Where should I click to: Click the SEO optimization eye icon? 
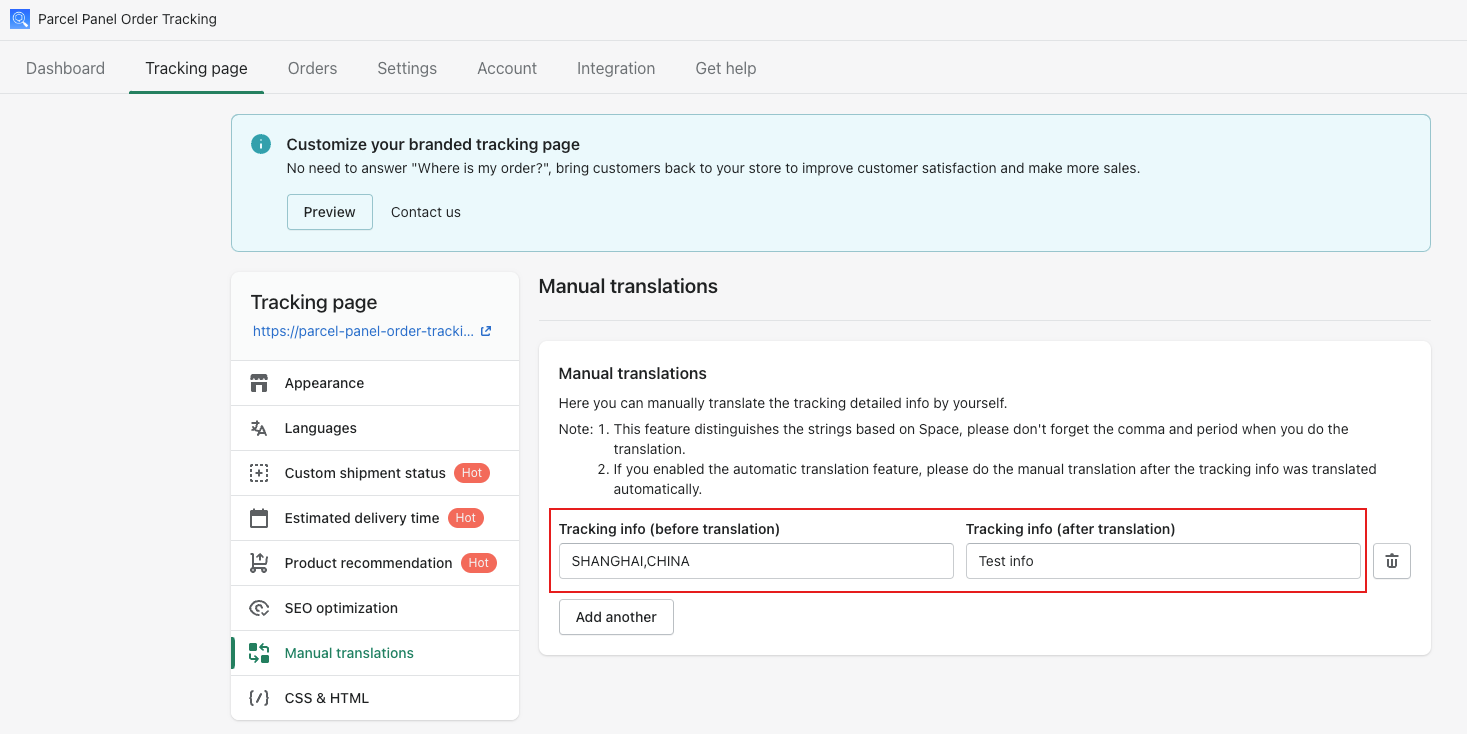point(259,608)
